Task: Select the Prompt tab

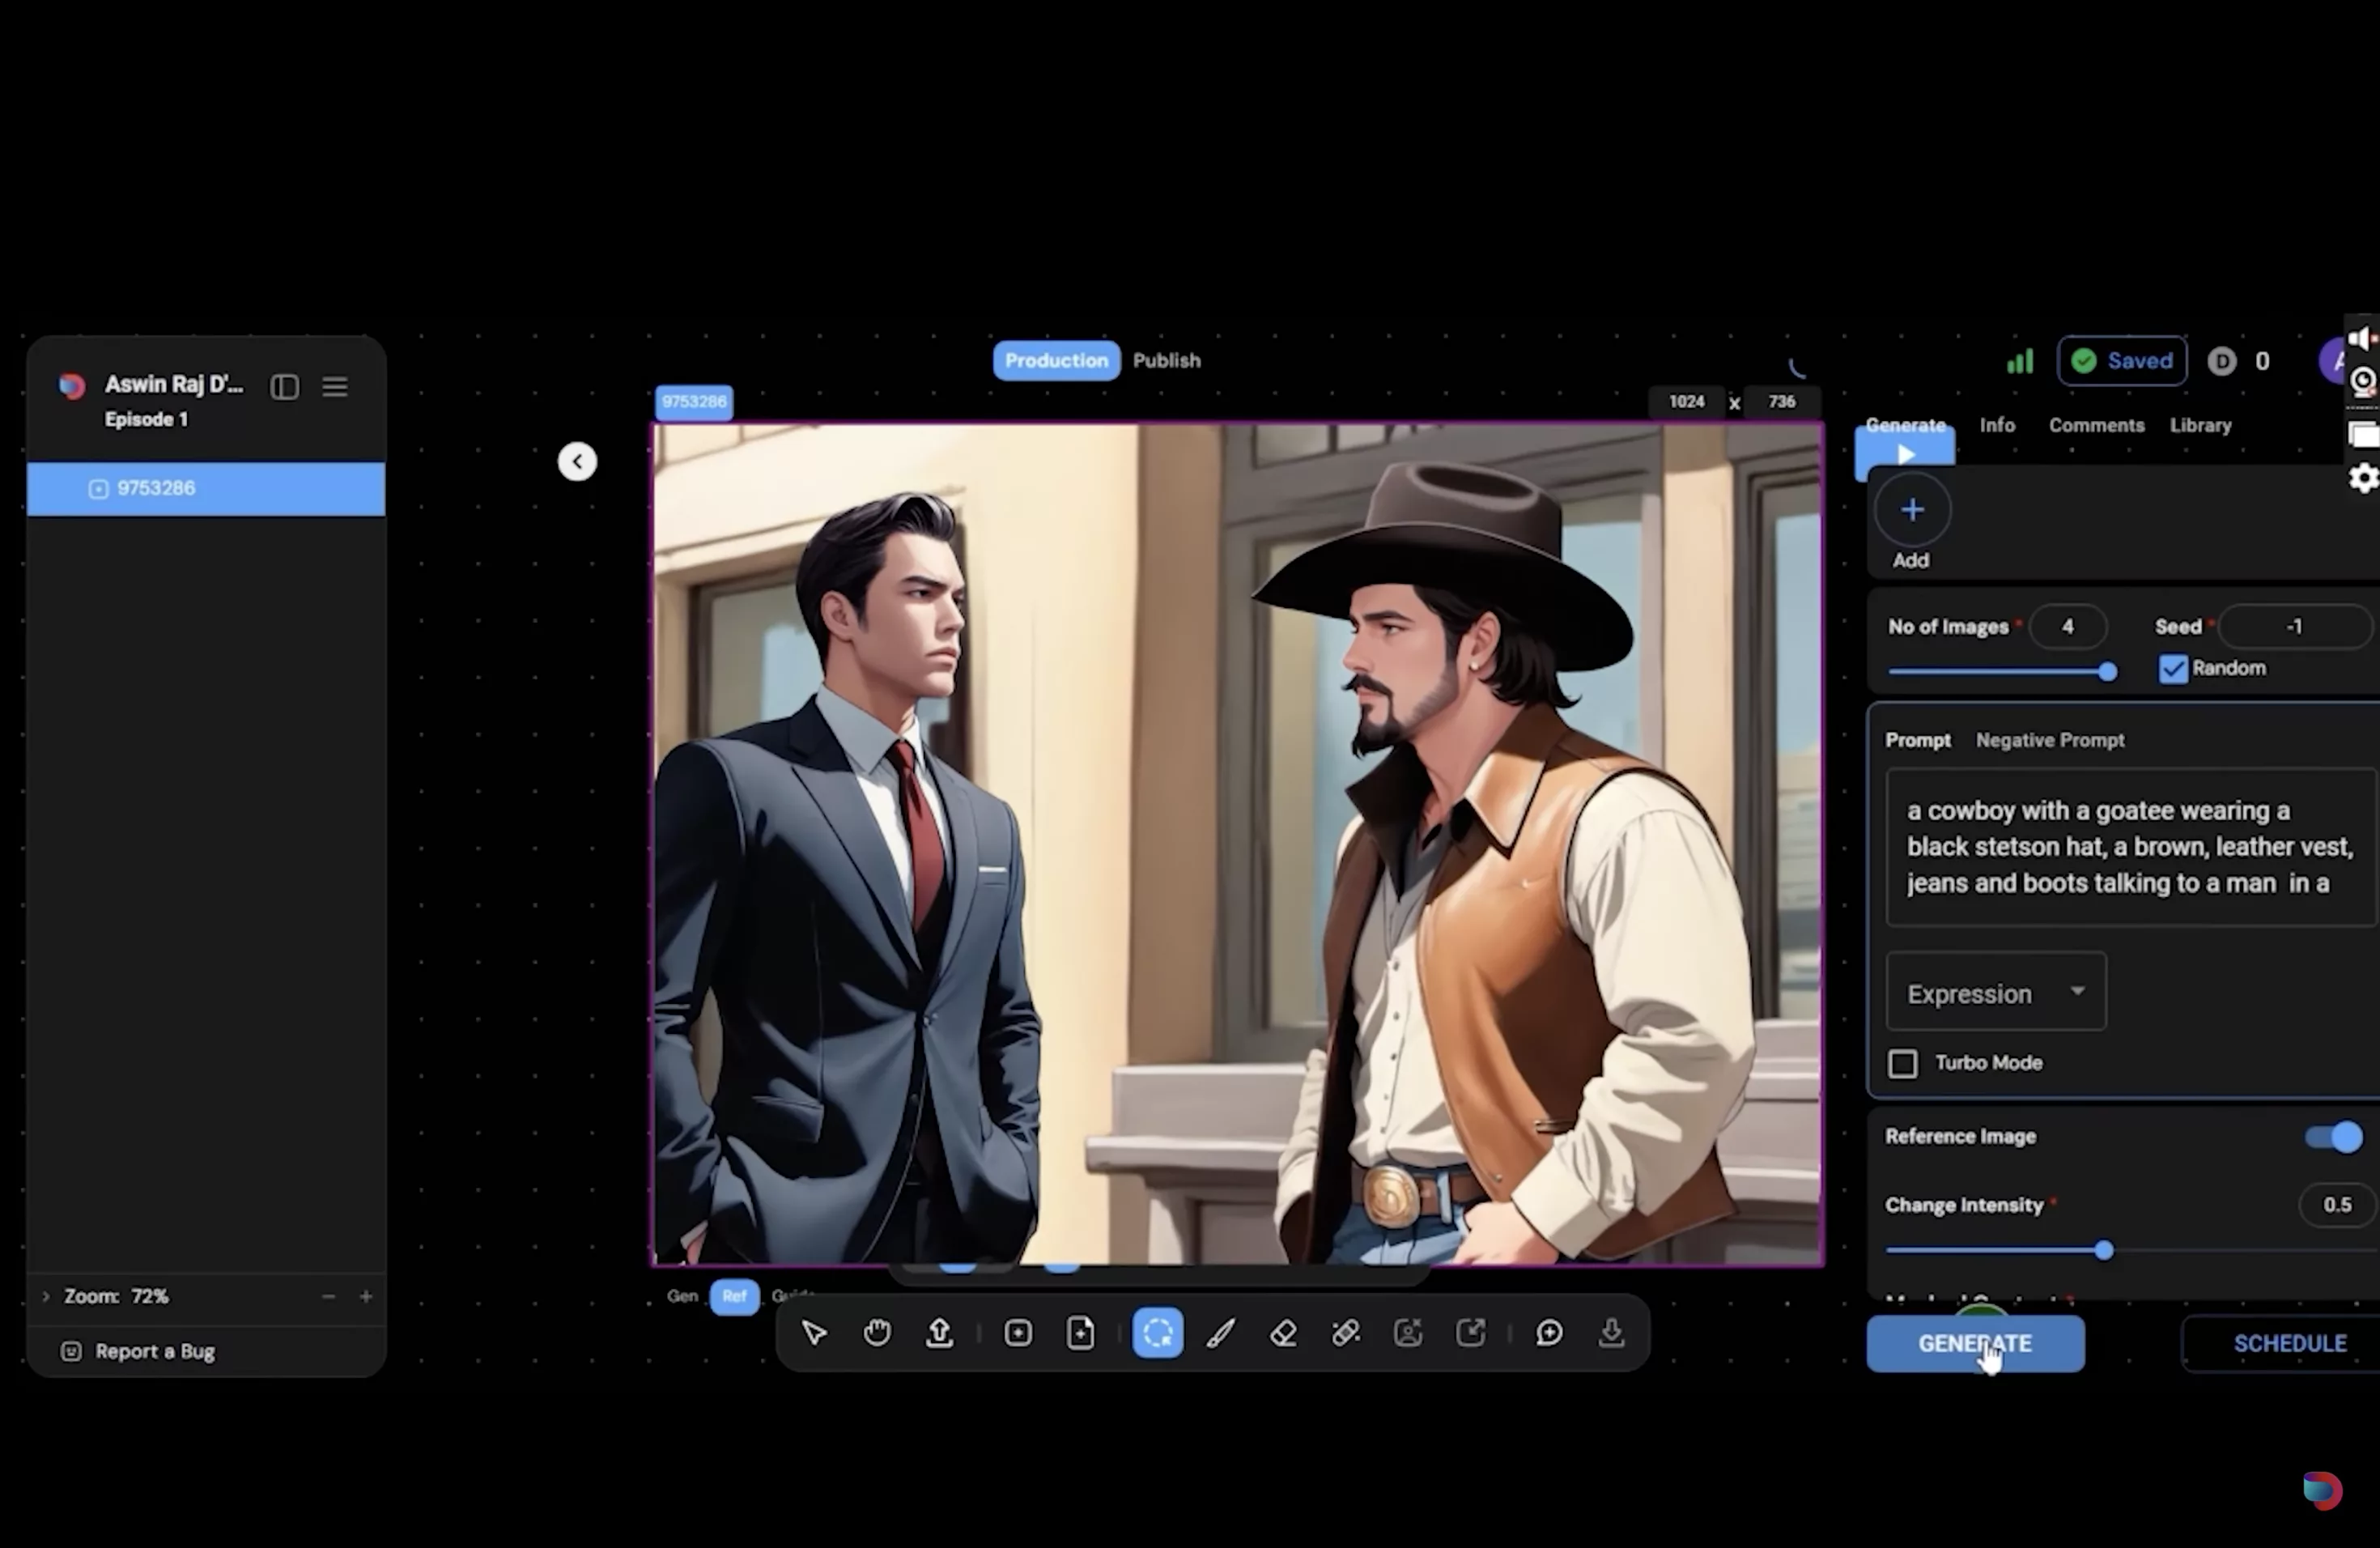Action: point(1918,741)
